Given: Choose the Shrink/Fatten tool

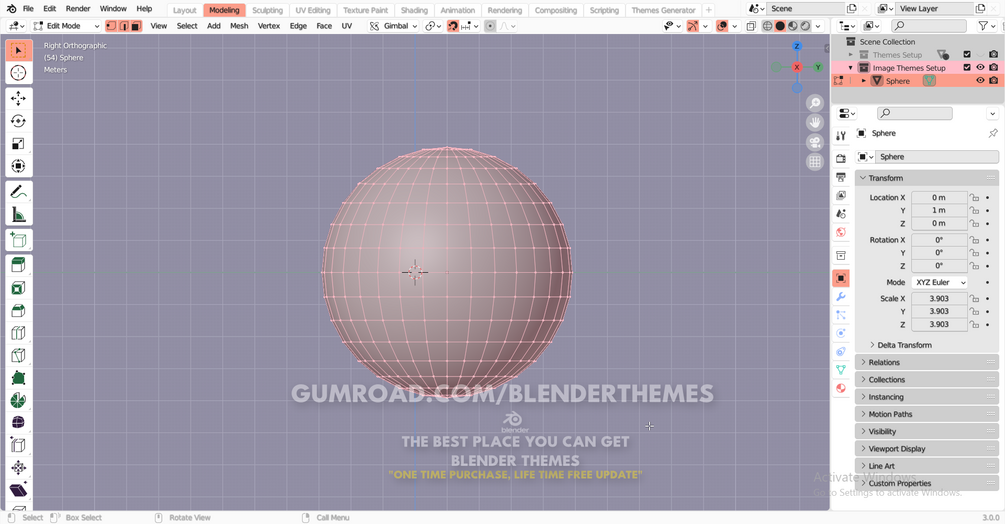Looking at the screenshot, I should [19, 468].
